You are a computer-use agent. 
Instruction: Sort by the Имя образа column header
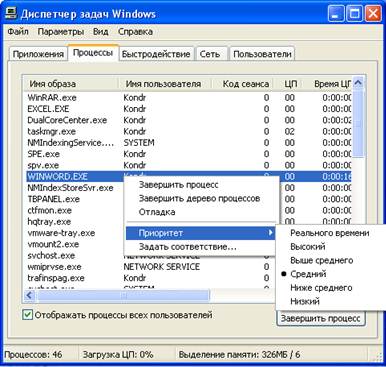click(71, 84)
